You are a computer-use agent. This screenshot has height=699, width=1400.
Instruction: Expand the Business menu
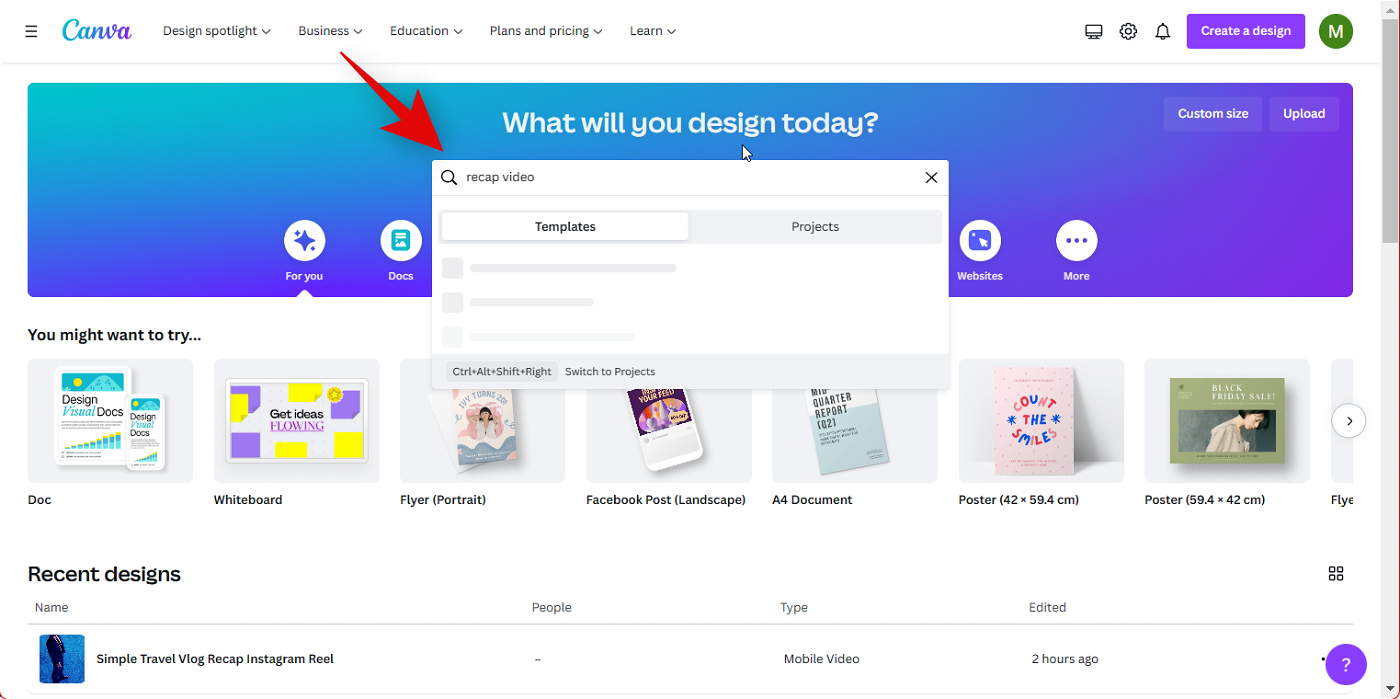(330, 31)
